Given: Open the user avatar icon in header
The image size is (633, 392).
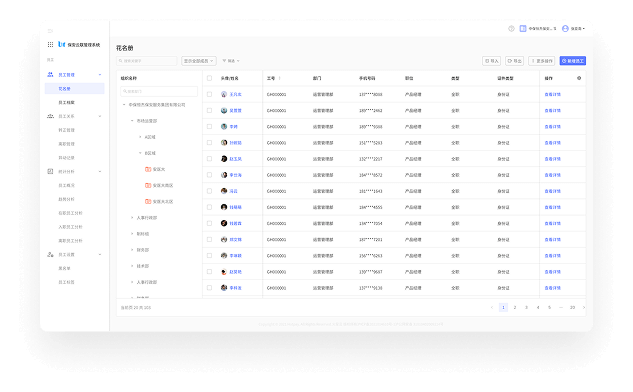Looking at the screenshot, I should pyautogui.click(x=565, y=28).
